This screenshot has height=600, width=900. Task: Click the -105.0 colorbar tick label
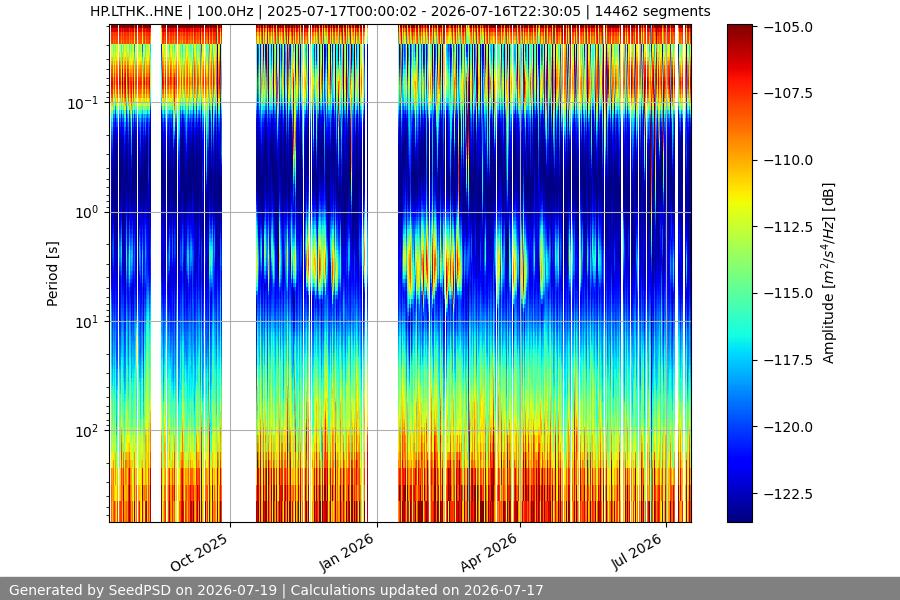point(788,27)
